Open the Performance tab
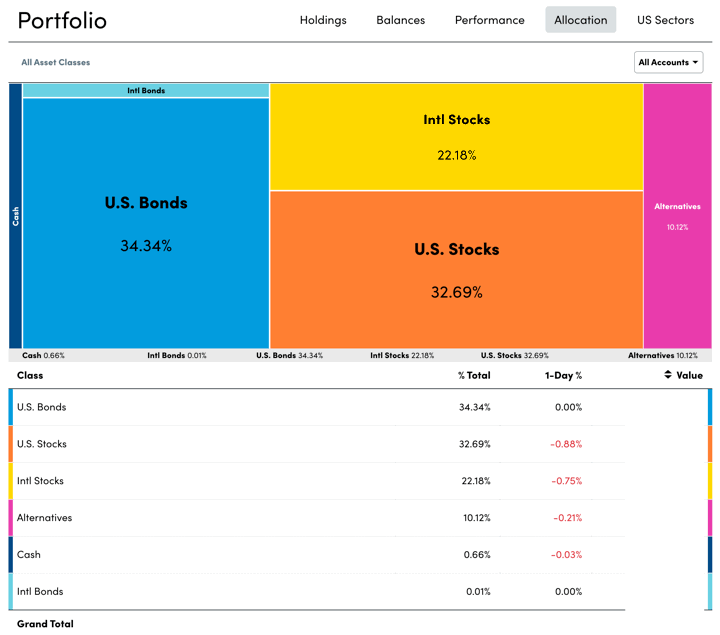This screenshot has width=720, height=635. [489, 20]
